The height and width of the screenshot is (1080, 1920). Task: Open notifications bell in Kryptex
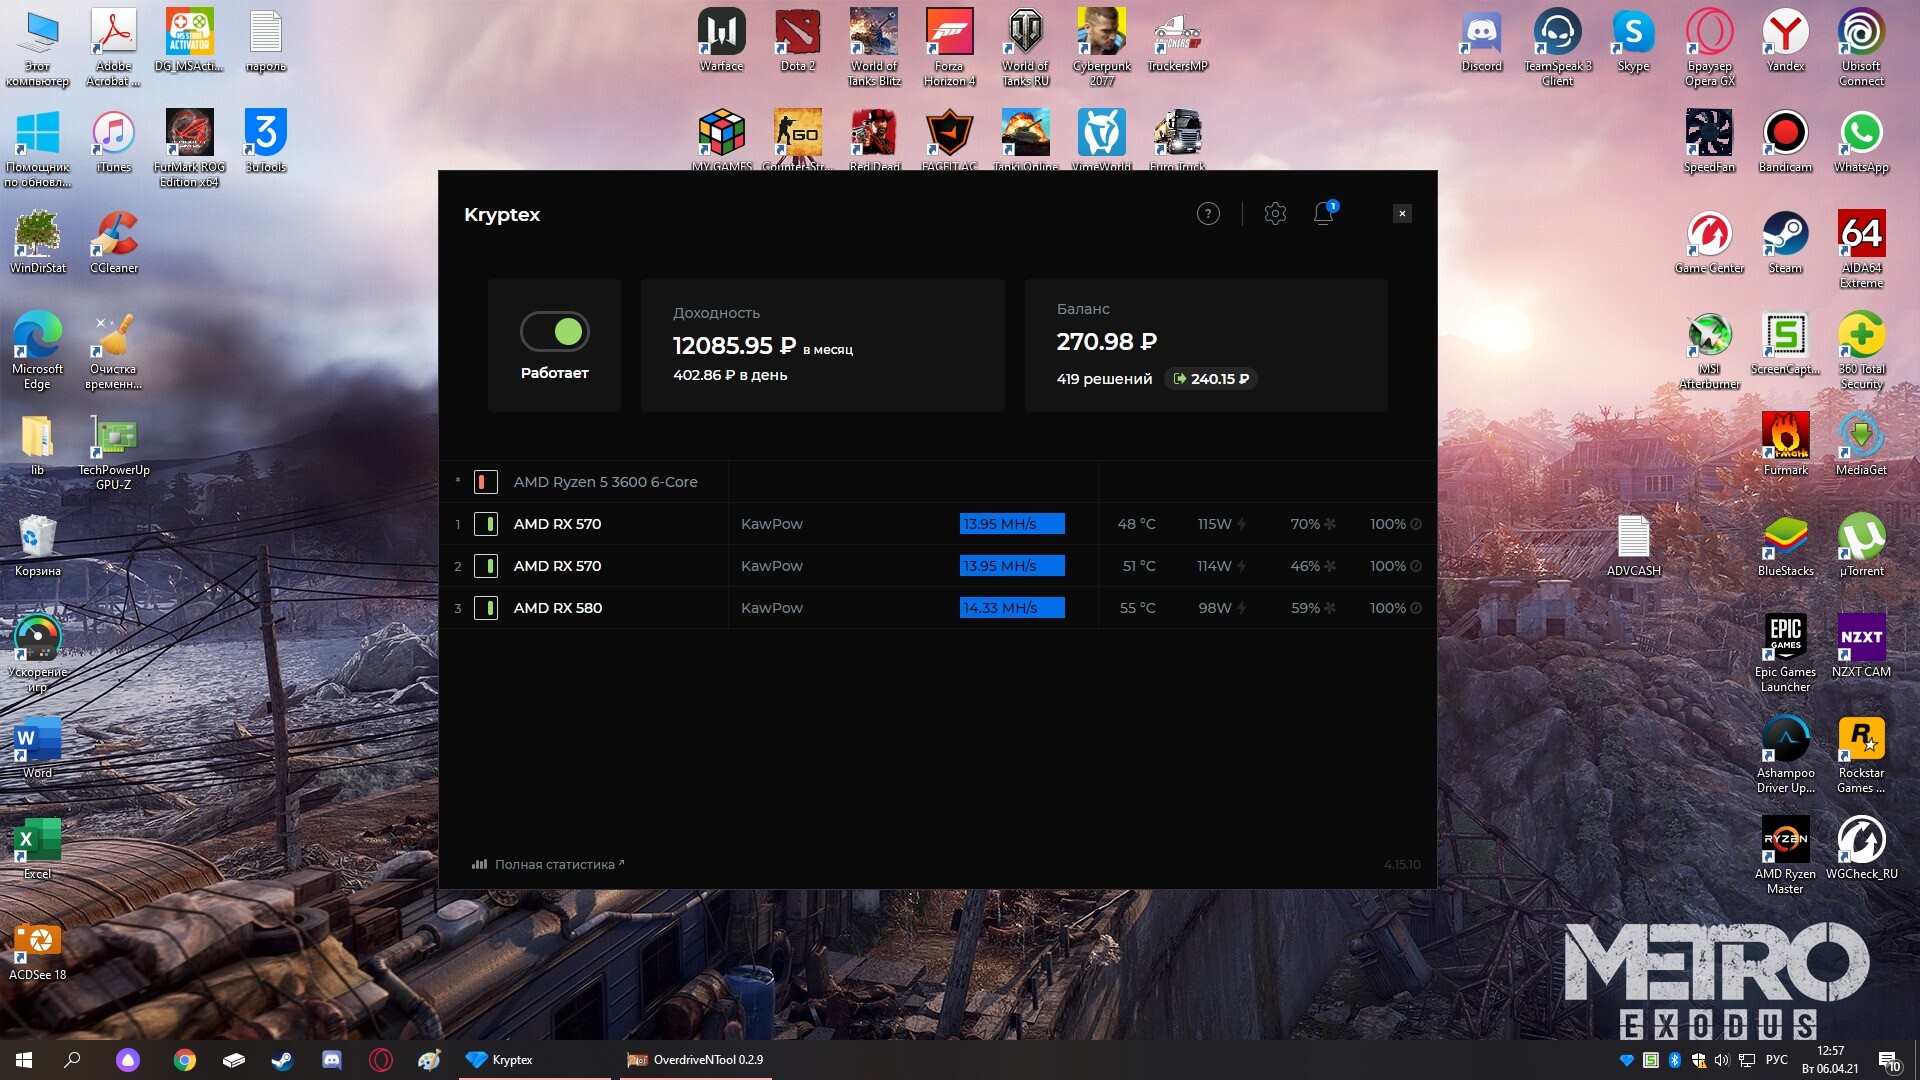1323,213
